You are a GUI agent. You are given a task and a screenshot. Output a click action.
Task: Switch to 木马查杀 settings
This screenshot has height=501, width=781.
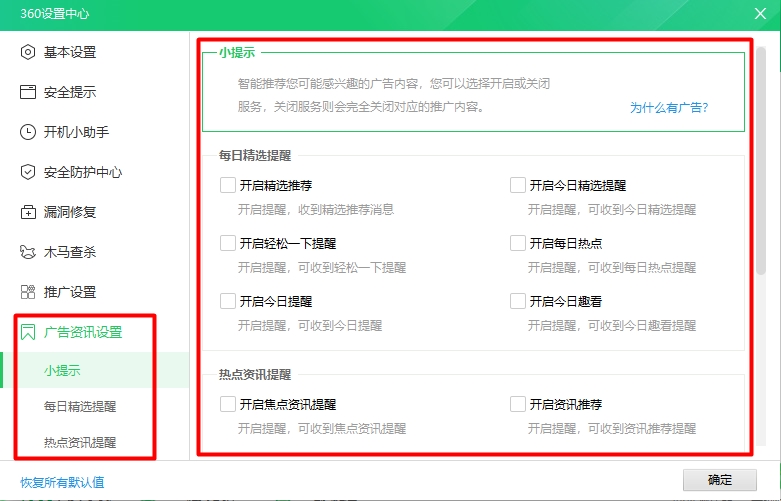coord(70,252)
